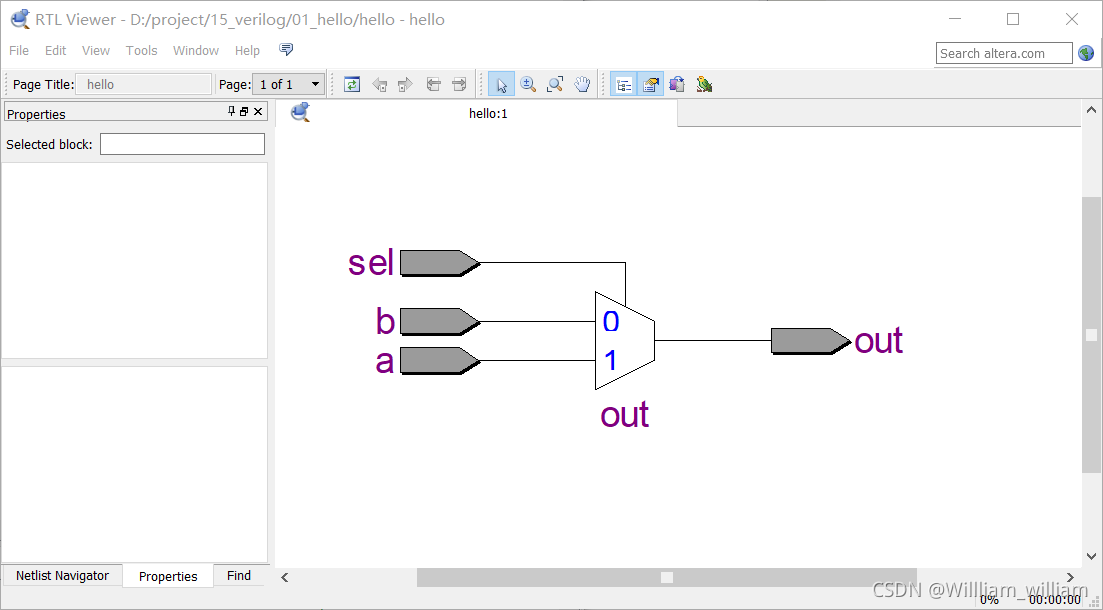Select the hello:1 schematic tab
Screen dimensions: 1103x610
(477, 113)
